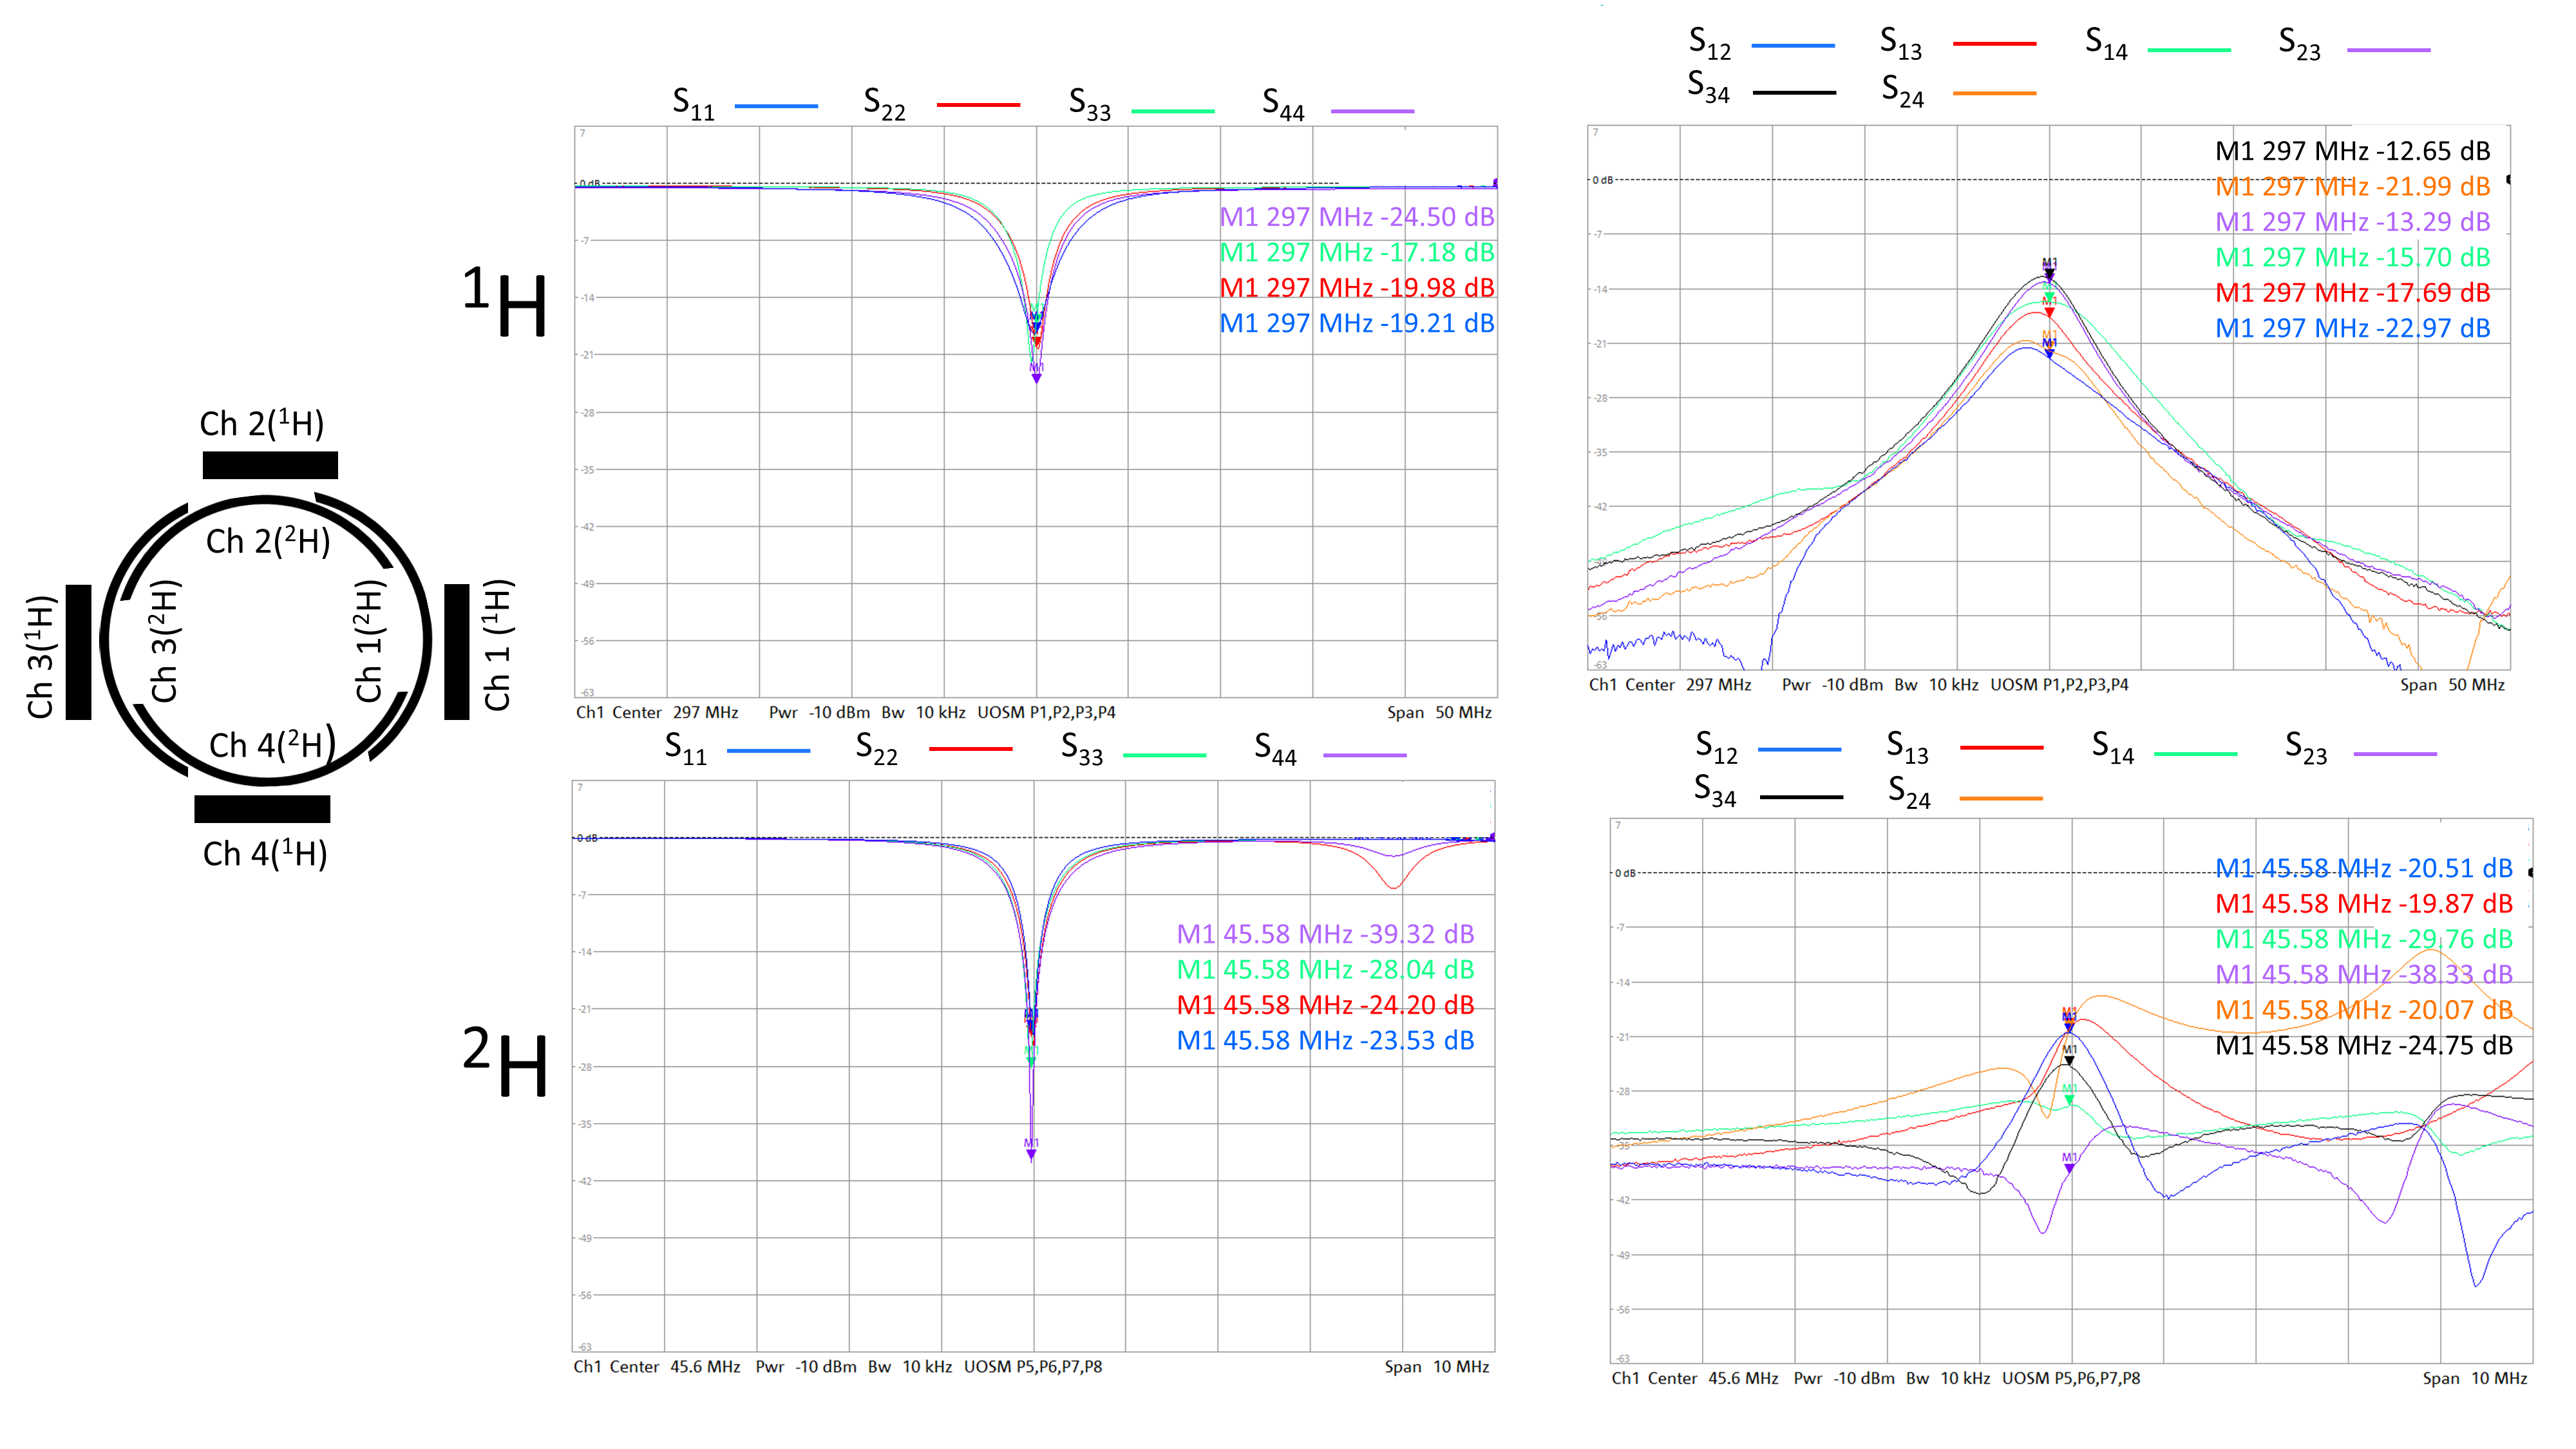Click the M1 297 MHz -21.99 dB orange readout
Screen dimensions: 2576x1449
(x=2352, y=187)
